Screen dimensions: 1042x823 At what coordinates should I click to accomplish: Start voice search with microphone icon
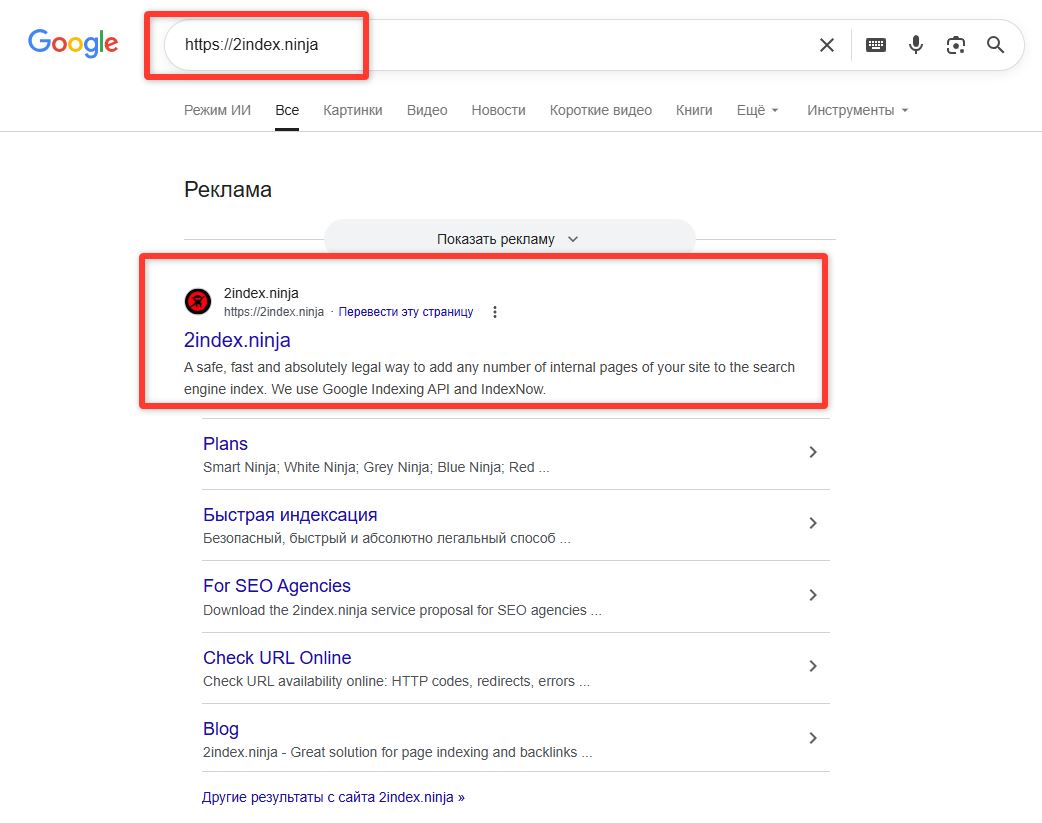click(x=916, y=45)
